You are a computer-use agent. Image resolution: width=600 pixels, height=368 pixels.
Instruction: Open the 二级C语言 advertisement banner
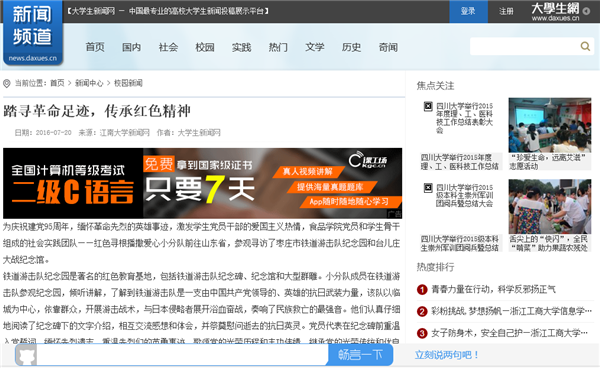202,183
